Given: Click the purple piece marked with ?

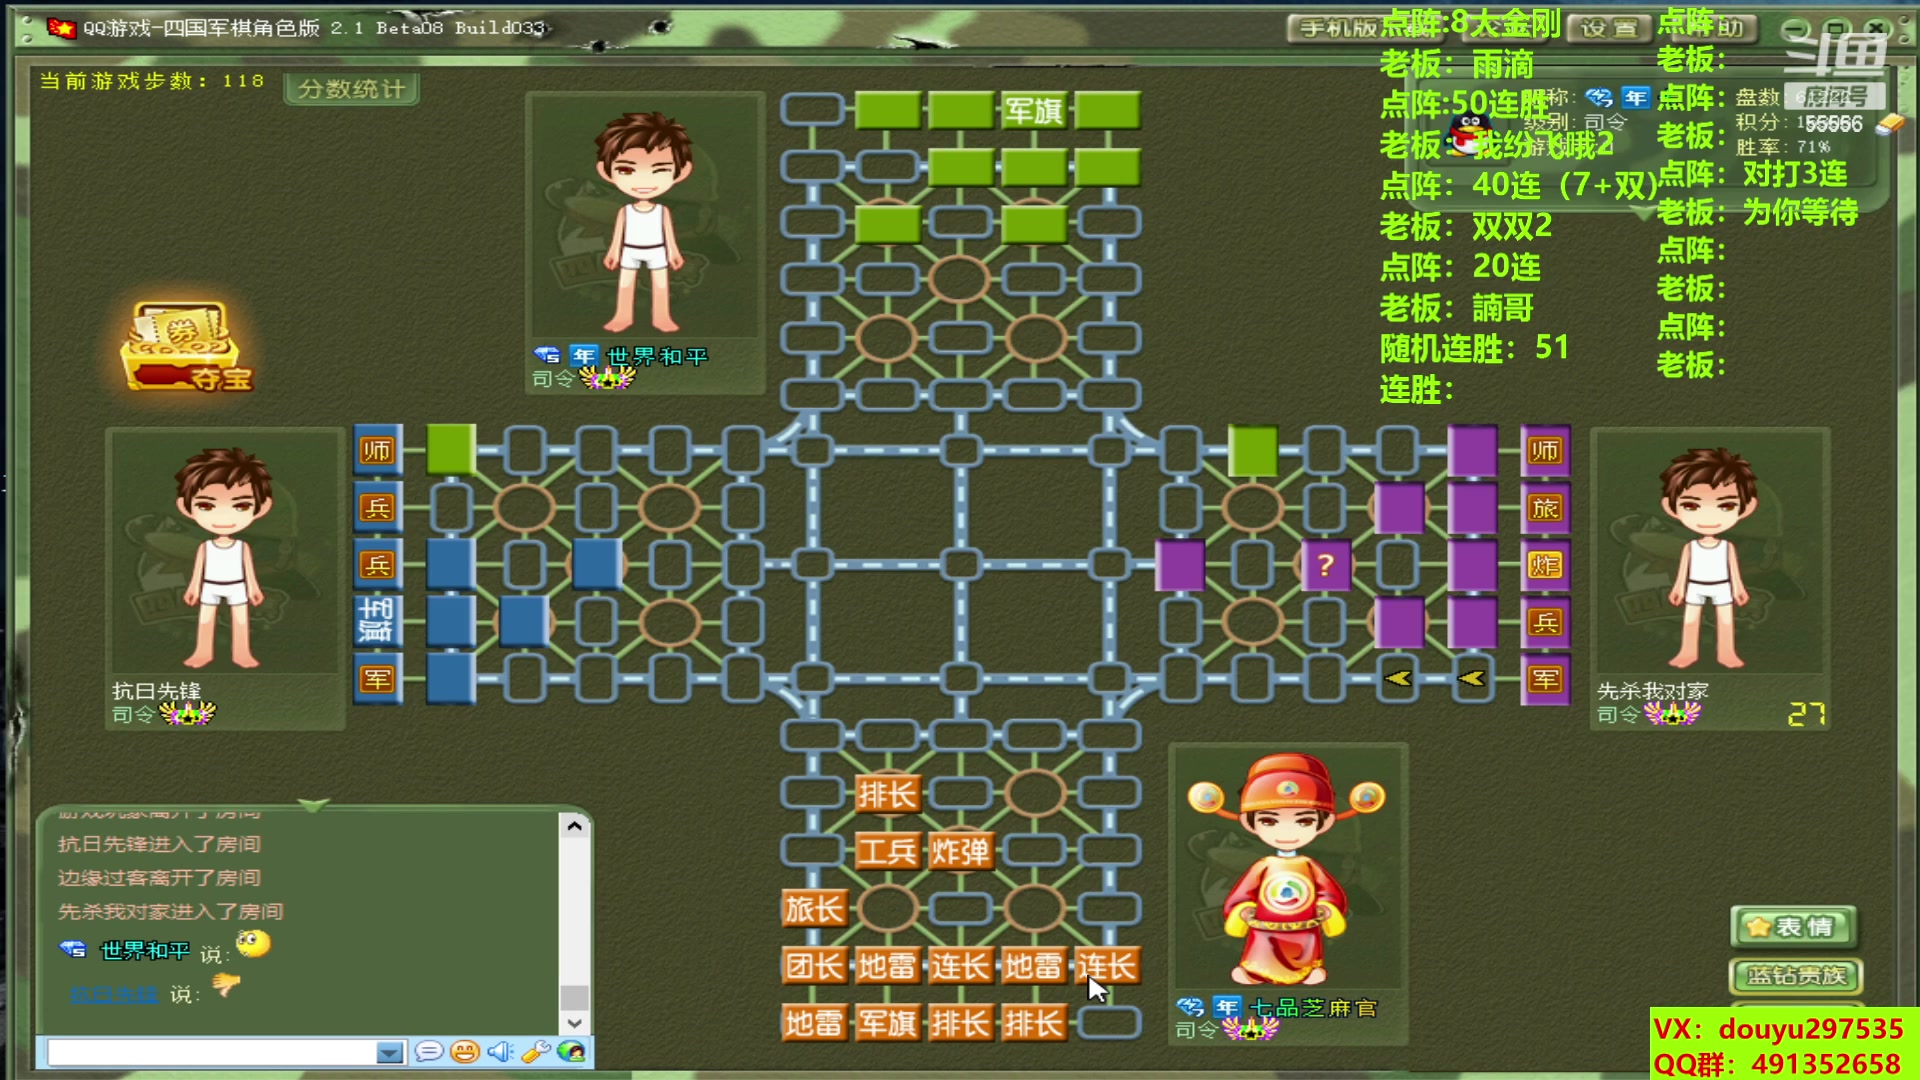Looking at the screenshot, I should point(1326,565).
